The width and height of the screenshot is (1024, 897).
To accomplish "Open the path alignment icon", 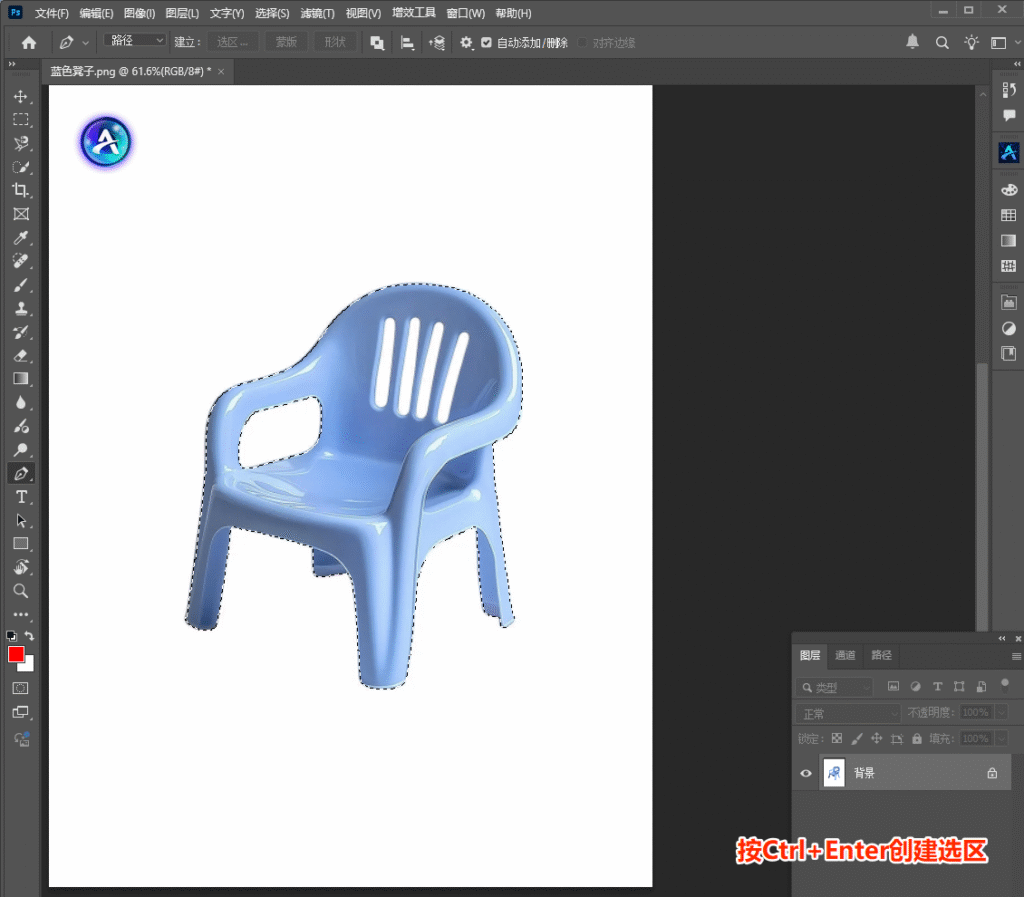I will click(407, 43).
